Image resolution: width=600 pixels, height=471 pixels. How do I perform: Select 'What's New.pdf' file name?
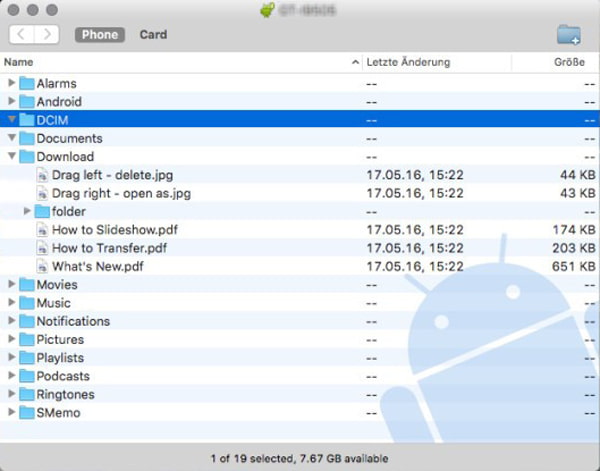click(98, 267)
